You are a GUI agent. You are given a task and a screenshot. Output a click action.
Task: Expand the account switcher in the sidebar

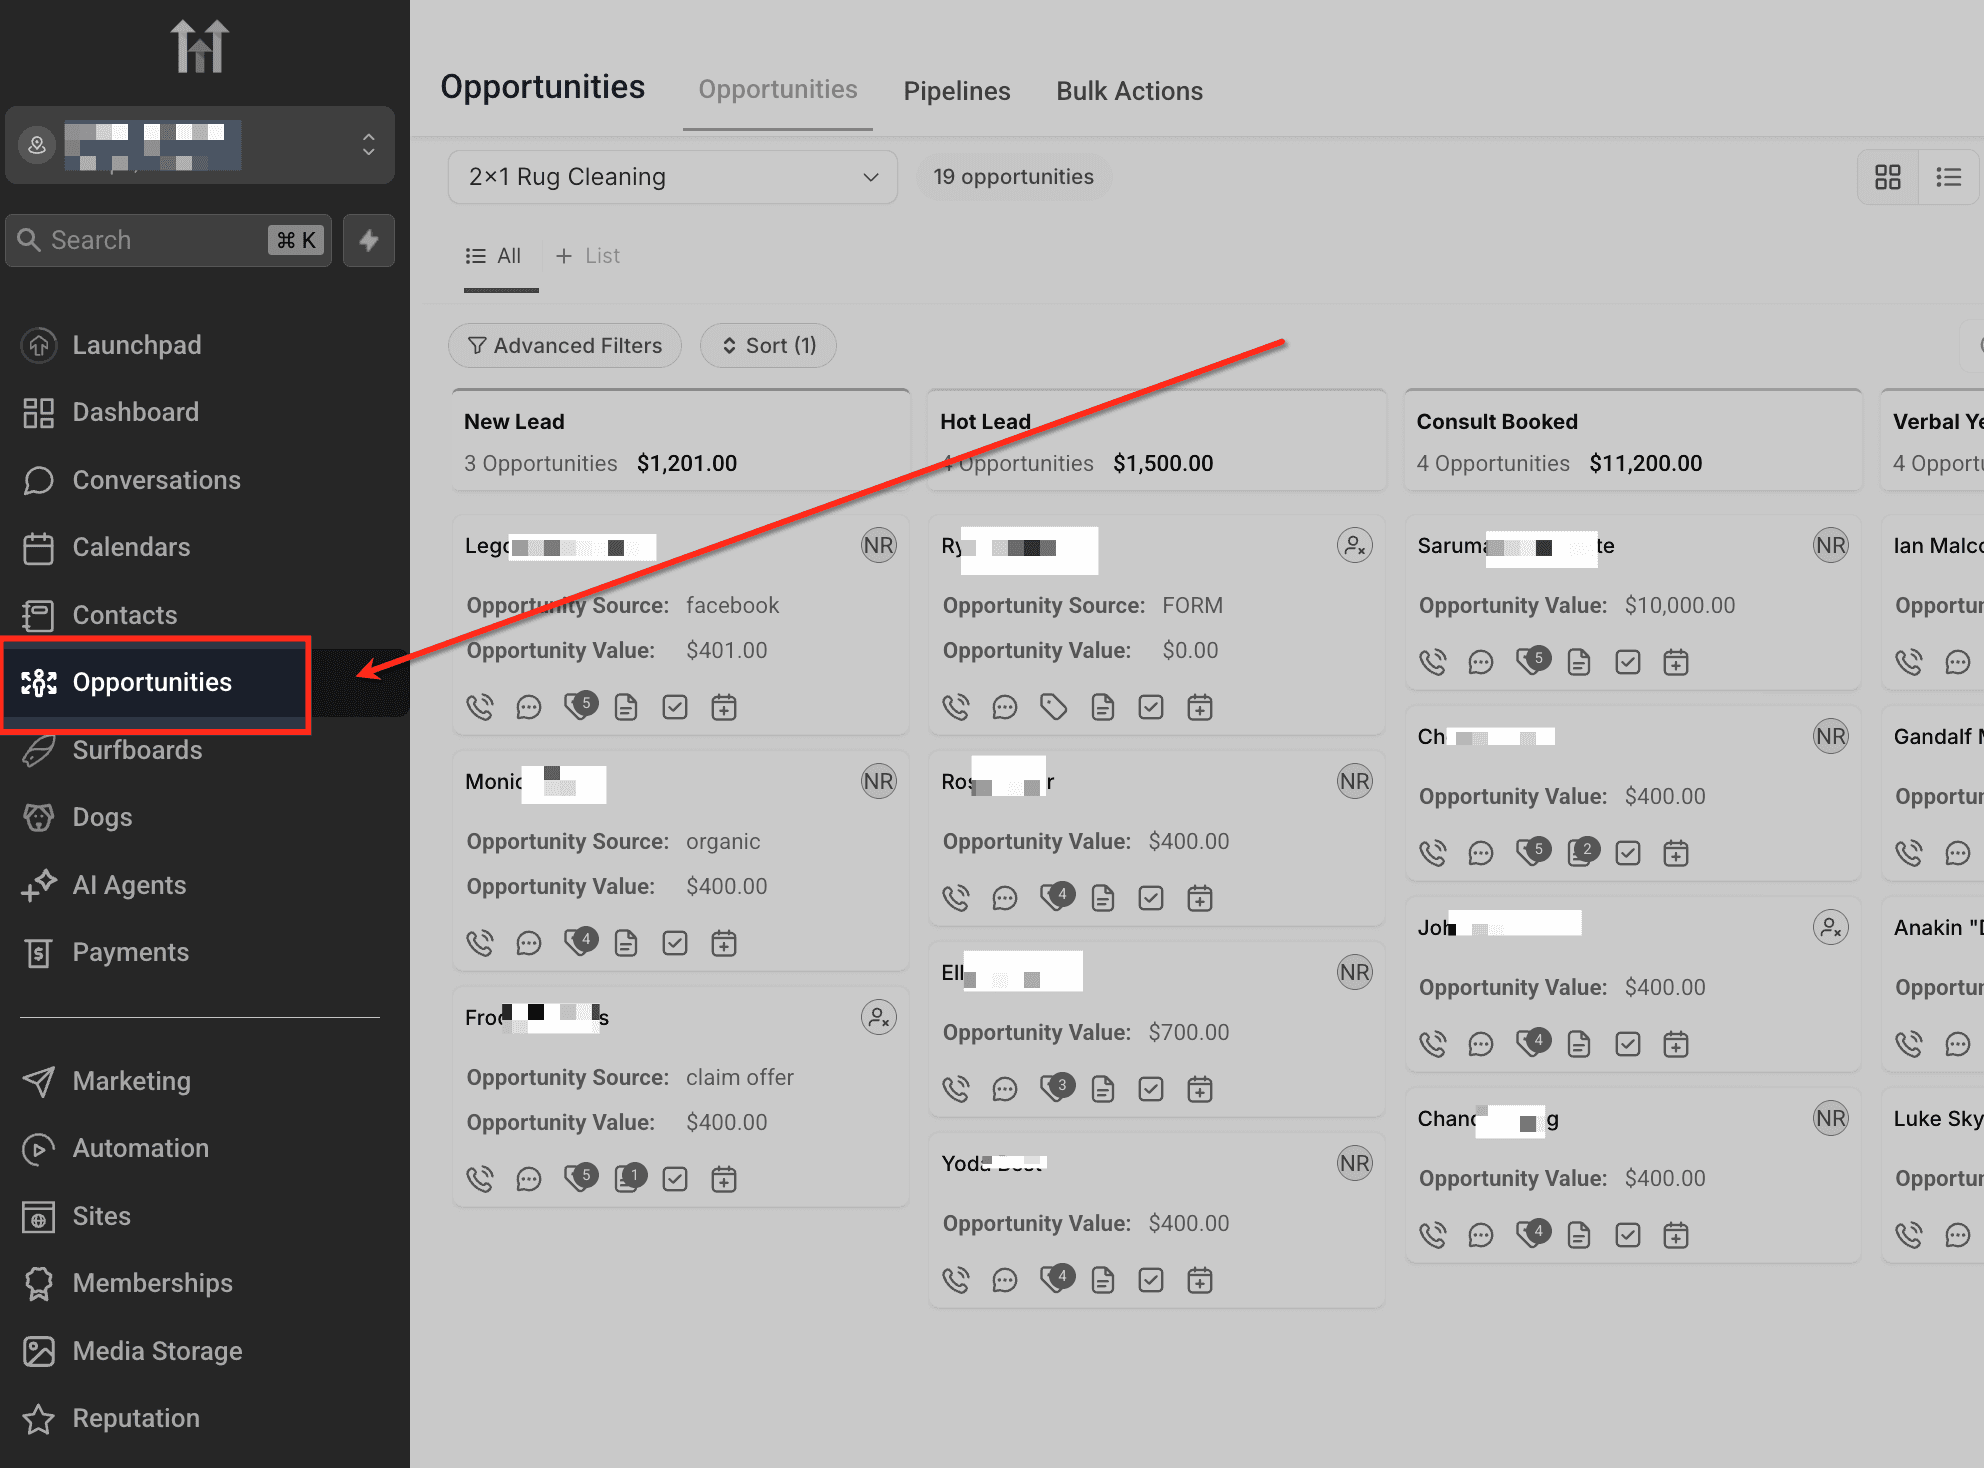200,145
